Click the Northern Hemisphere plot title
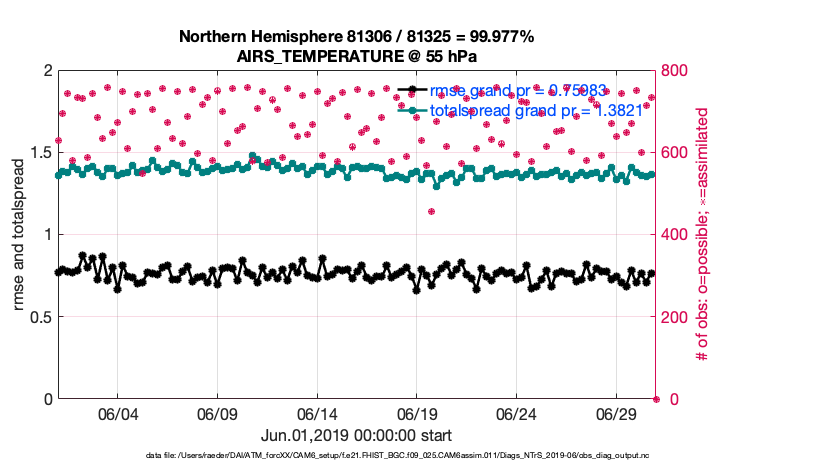This screenshot has height=470, width=830. [x=356, y=37]
